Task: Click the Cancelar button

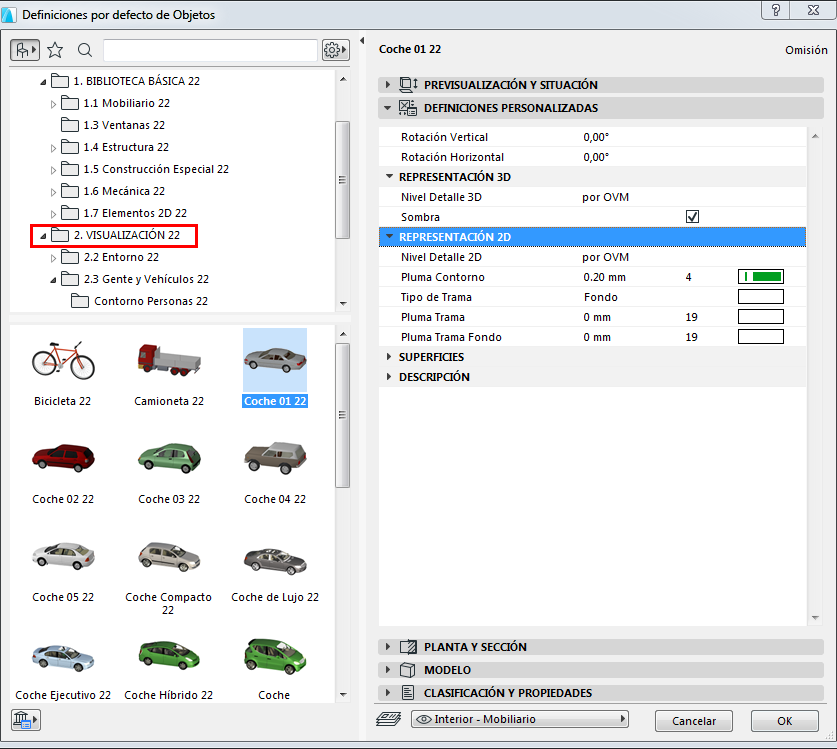Action: tap(693, 720)
